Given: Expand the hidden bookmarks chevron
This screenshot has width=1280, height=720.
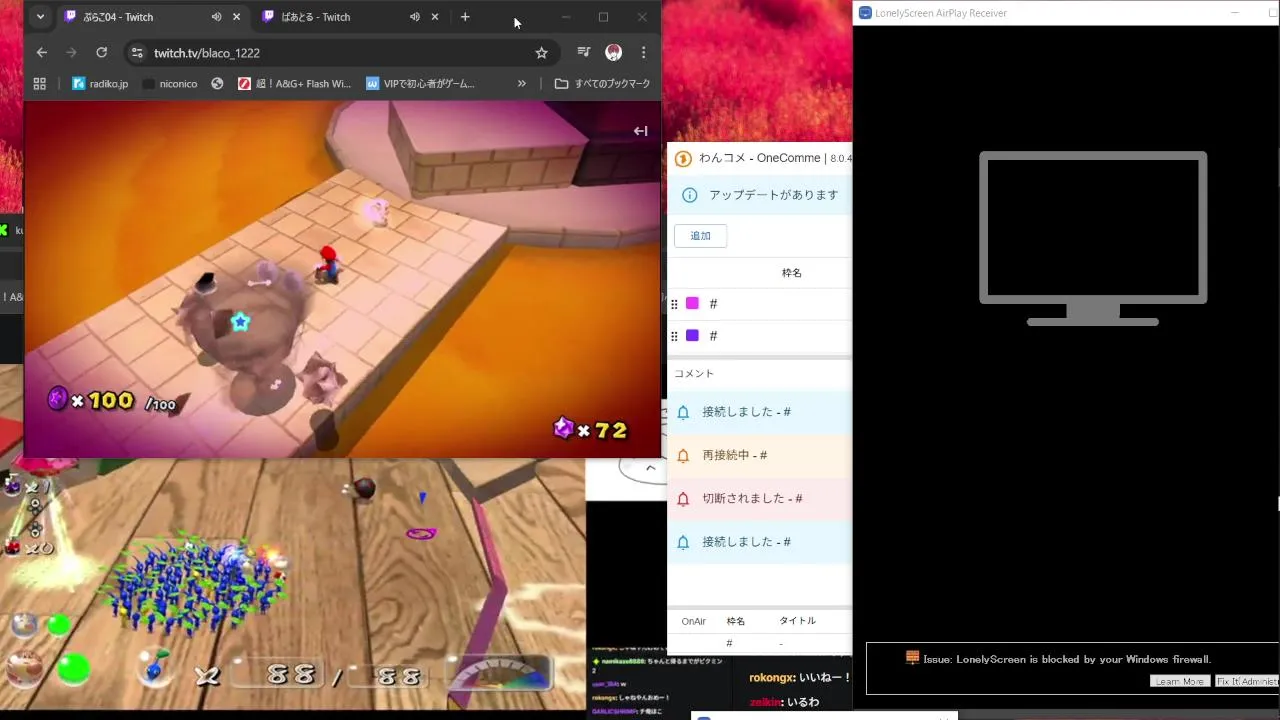Looking at the screenshot, I should tap(521, 84).
